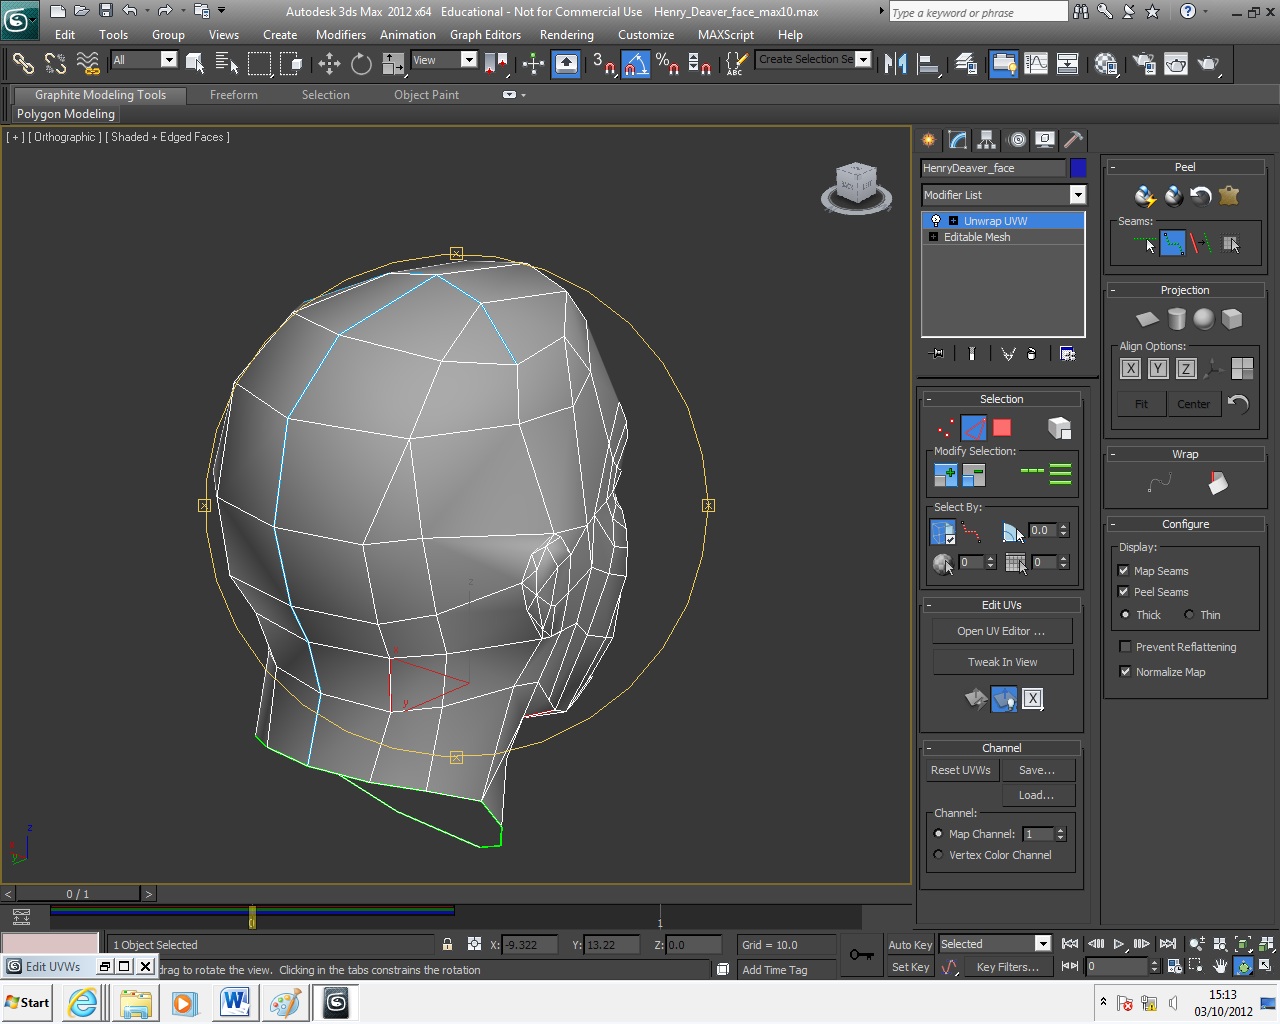Open the Modifier List dropdown
1280x1024 pixels.
(1077, 194)
